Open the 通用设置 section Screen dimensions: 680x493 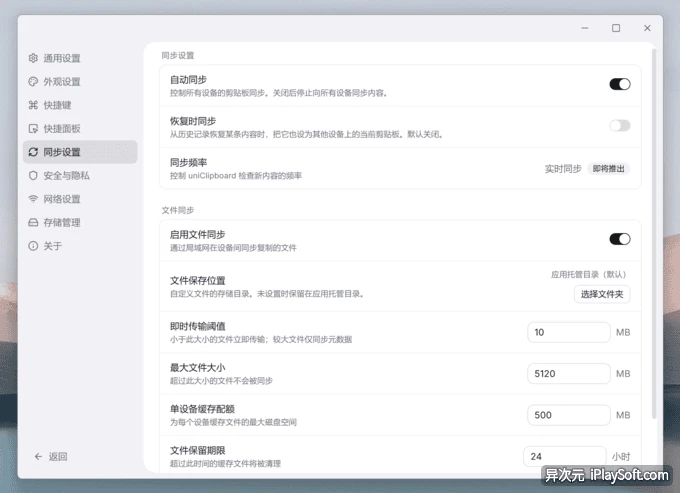[80, 58]
